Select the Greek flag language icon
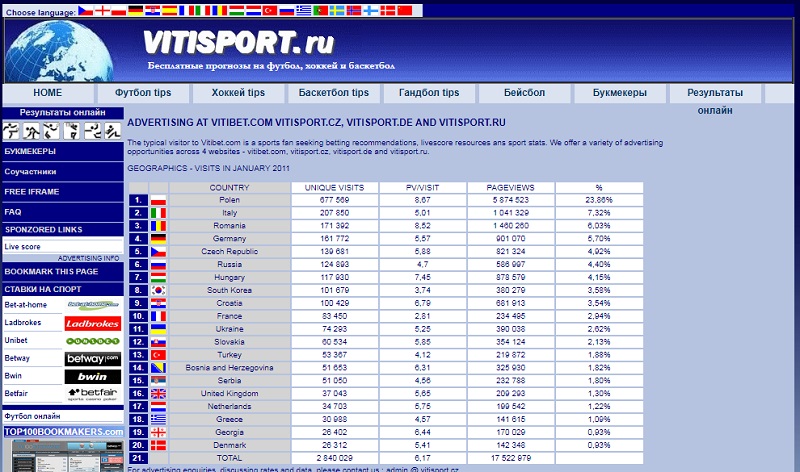The height and width of the screenshot is (472, 800). pos(304,10)
